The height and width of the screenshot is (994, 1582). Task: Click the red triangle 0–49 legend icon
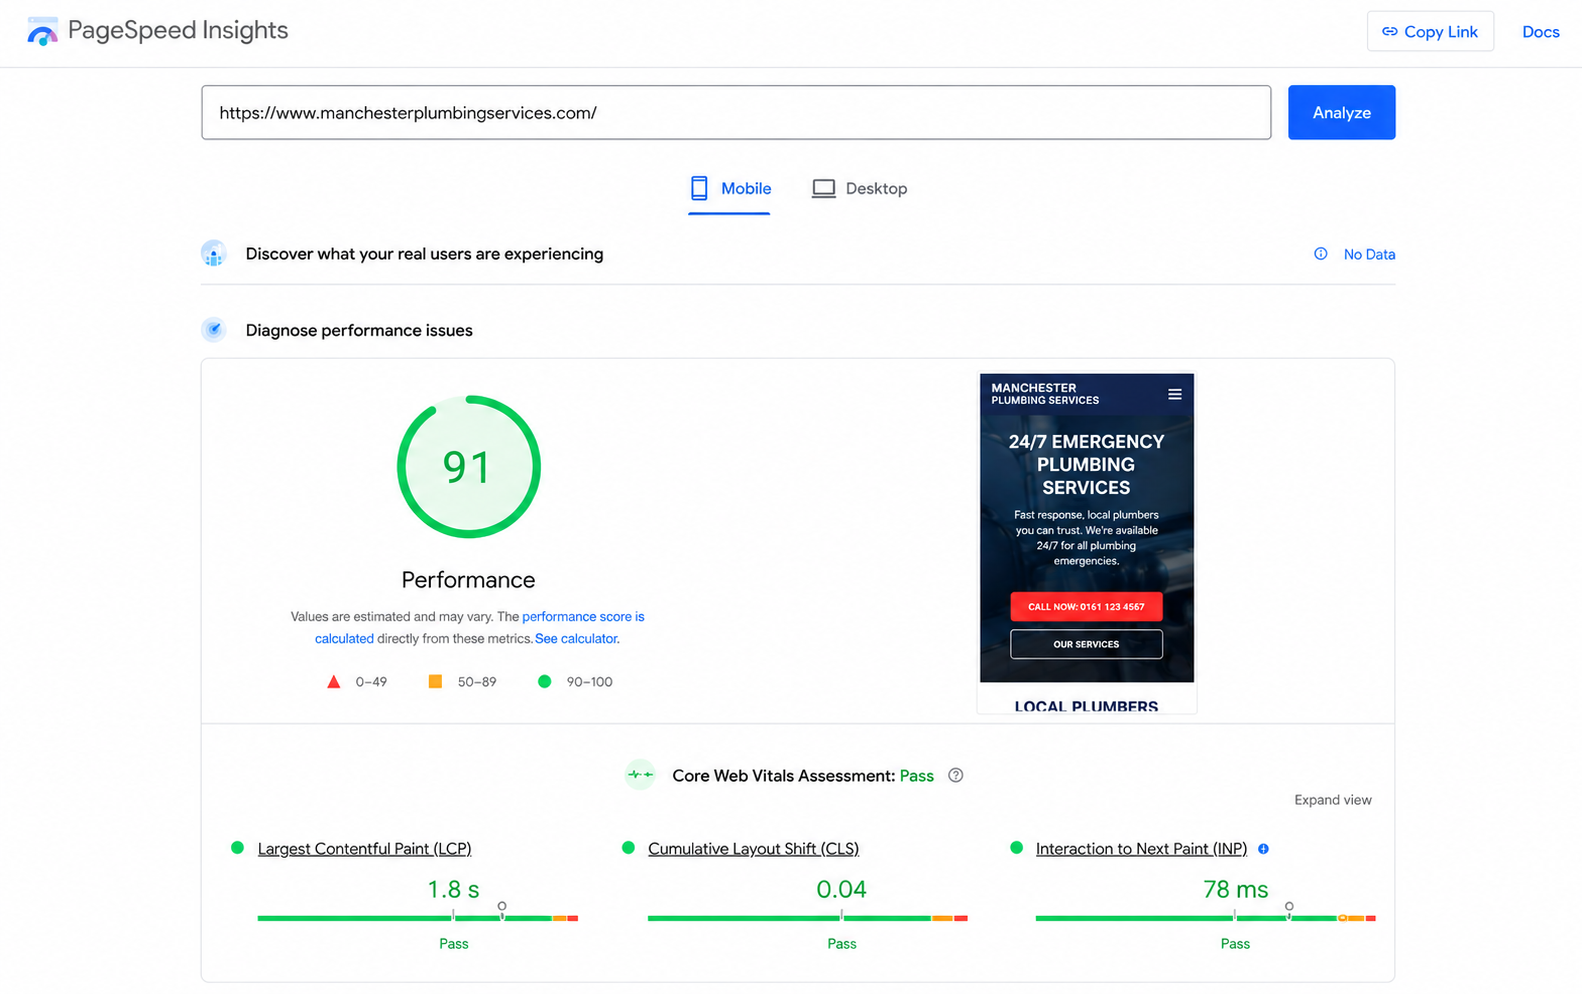point(334,682)
